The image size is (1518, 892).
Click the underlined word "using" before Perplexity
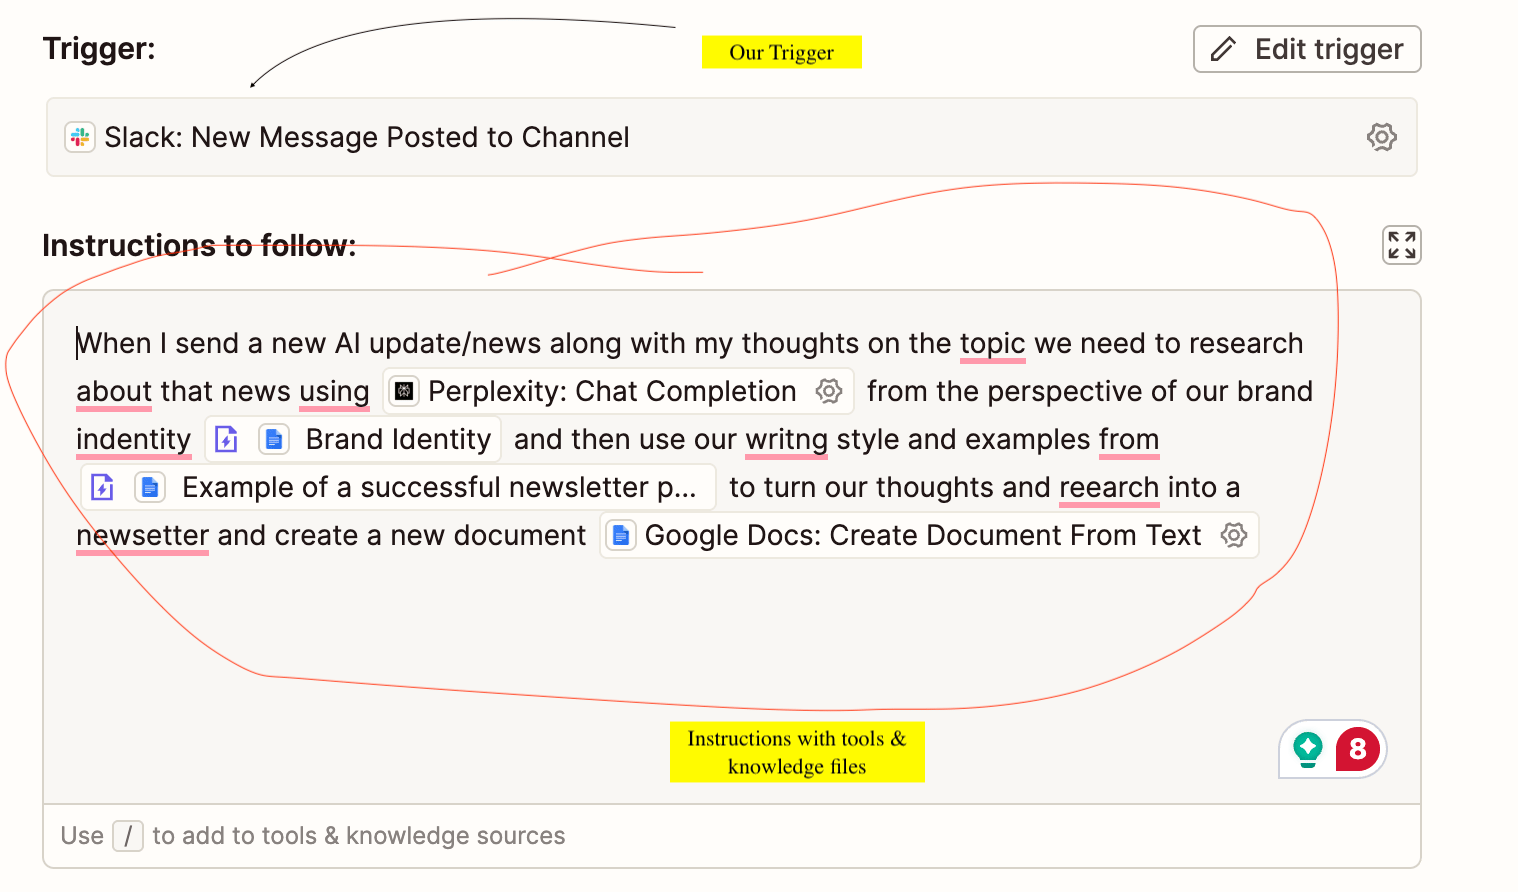pos(334,391)
